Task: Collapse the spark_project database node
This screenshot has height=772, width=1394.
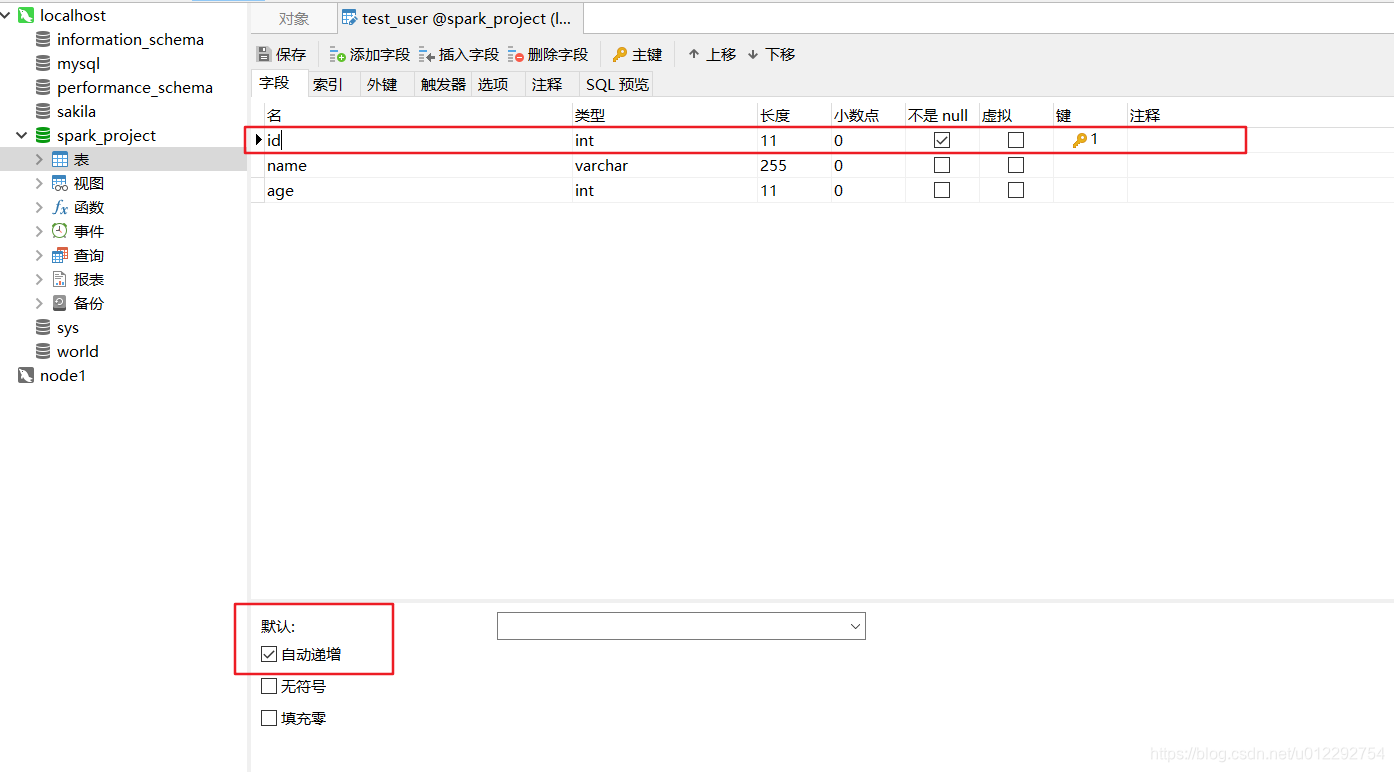Action: 22,135
